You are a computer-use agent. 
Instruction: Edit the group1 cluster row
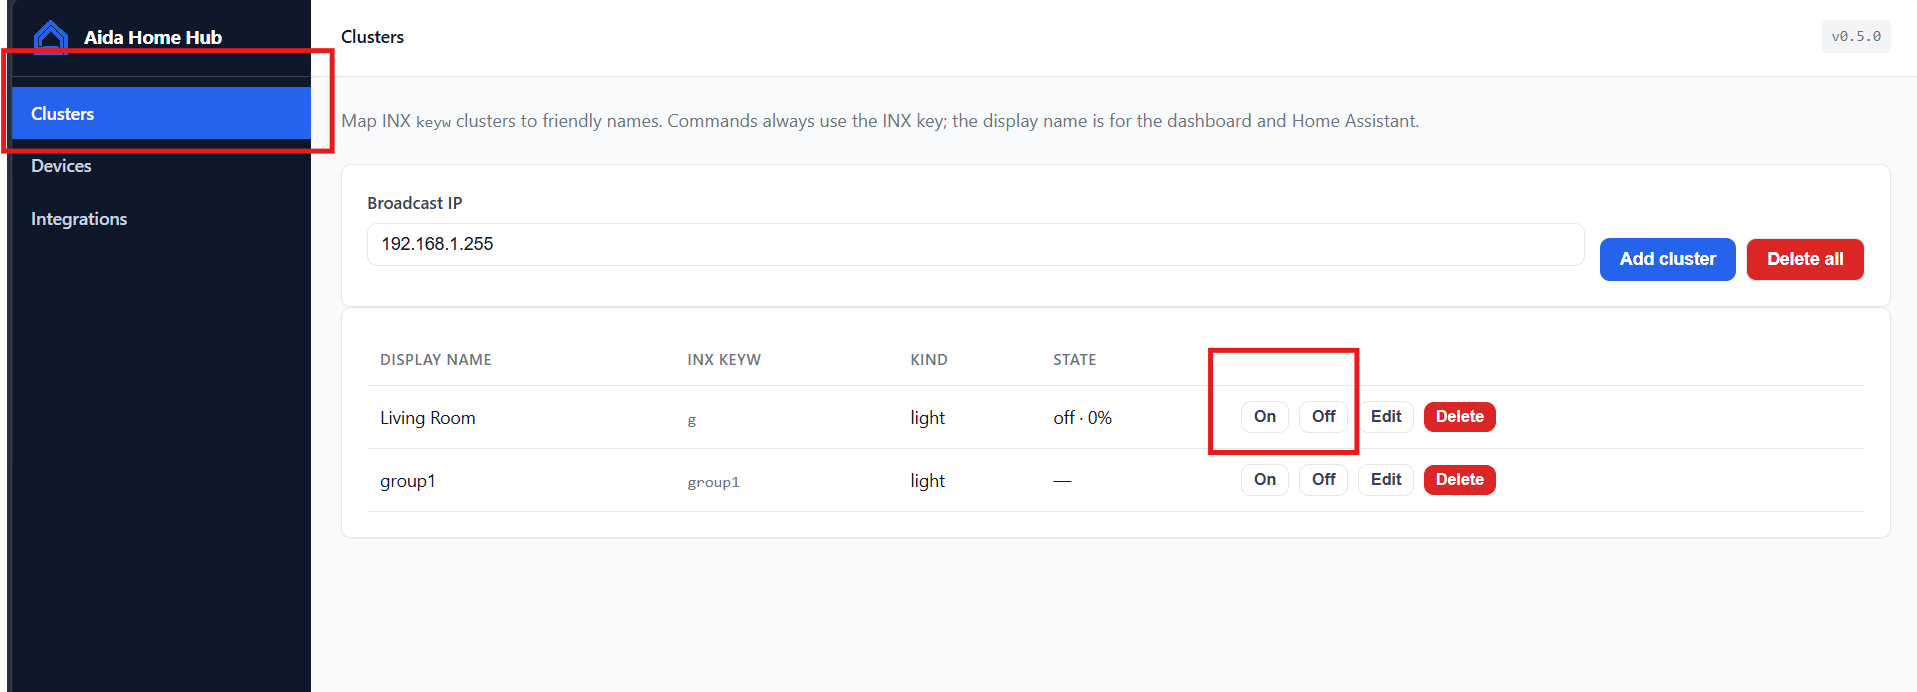[1385, 479]
